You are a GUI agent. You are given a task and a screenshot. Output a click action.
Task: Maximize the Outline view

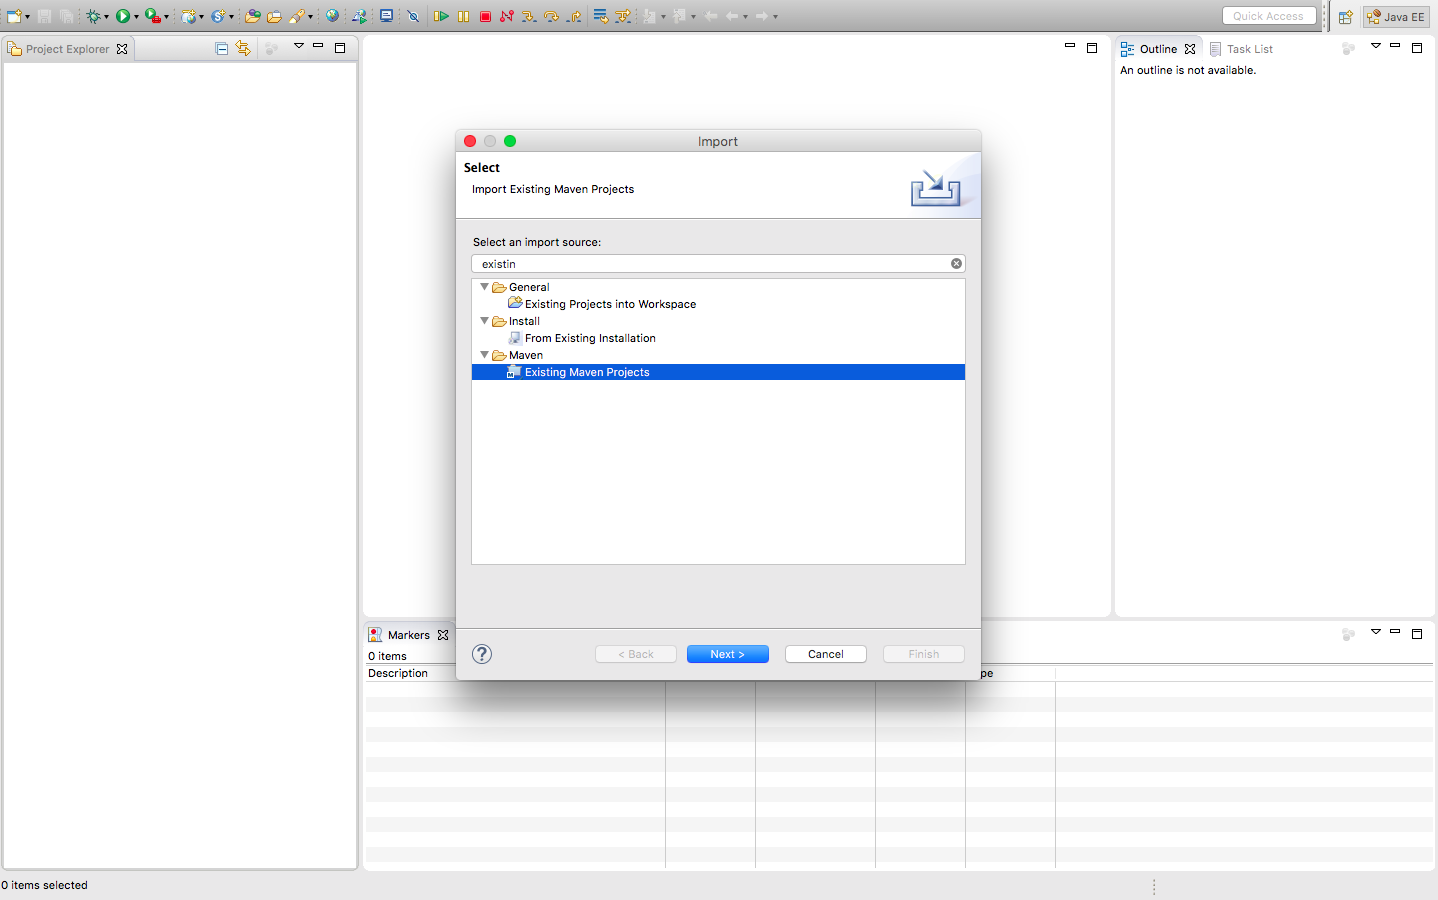1417,47
